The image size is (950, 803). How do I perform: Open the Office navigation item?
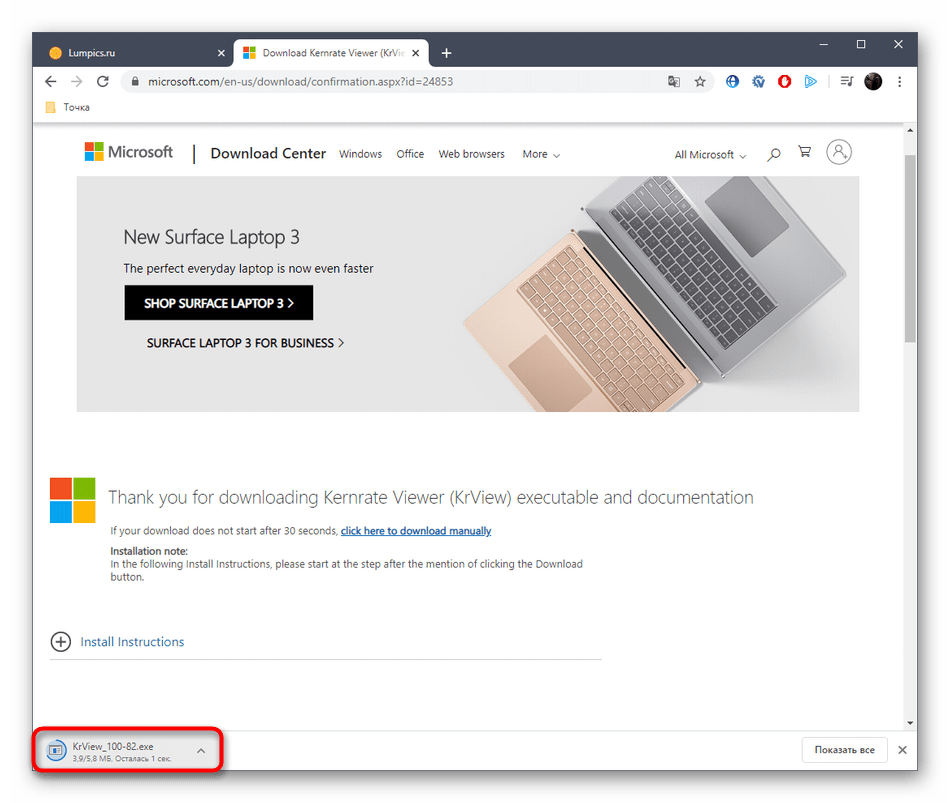410,154
